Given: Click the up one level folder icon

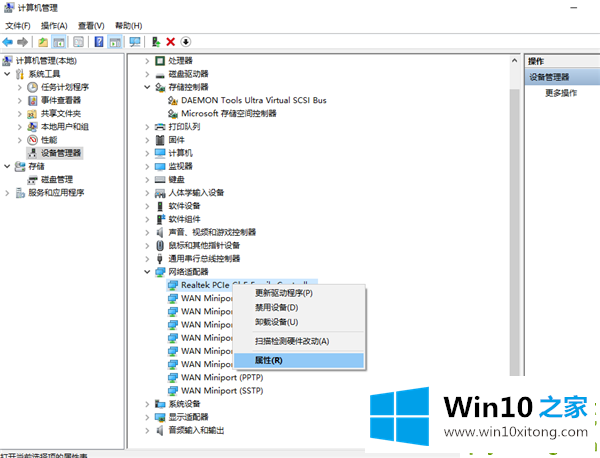Looking at the screenshot, I should click(x=43, y=41).
